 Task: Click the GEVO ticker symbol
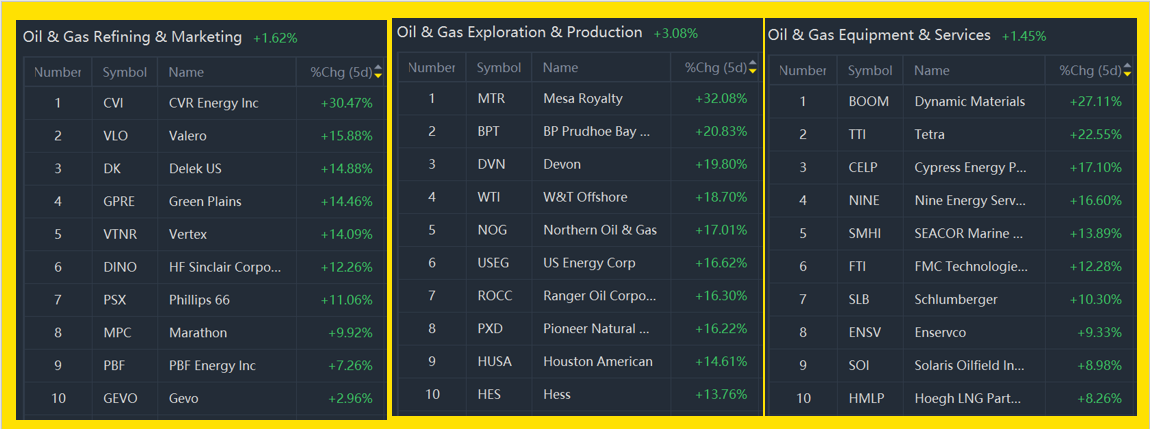click(x=119, y=398)
